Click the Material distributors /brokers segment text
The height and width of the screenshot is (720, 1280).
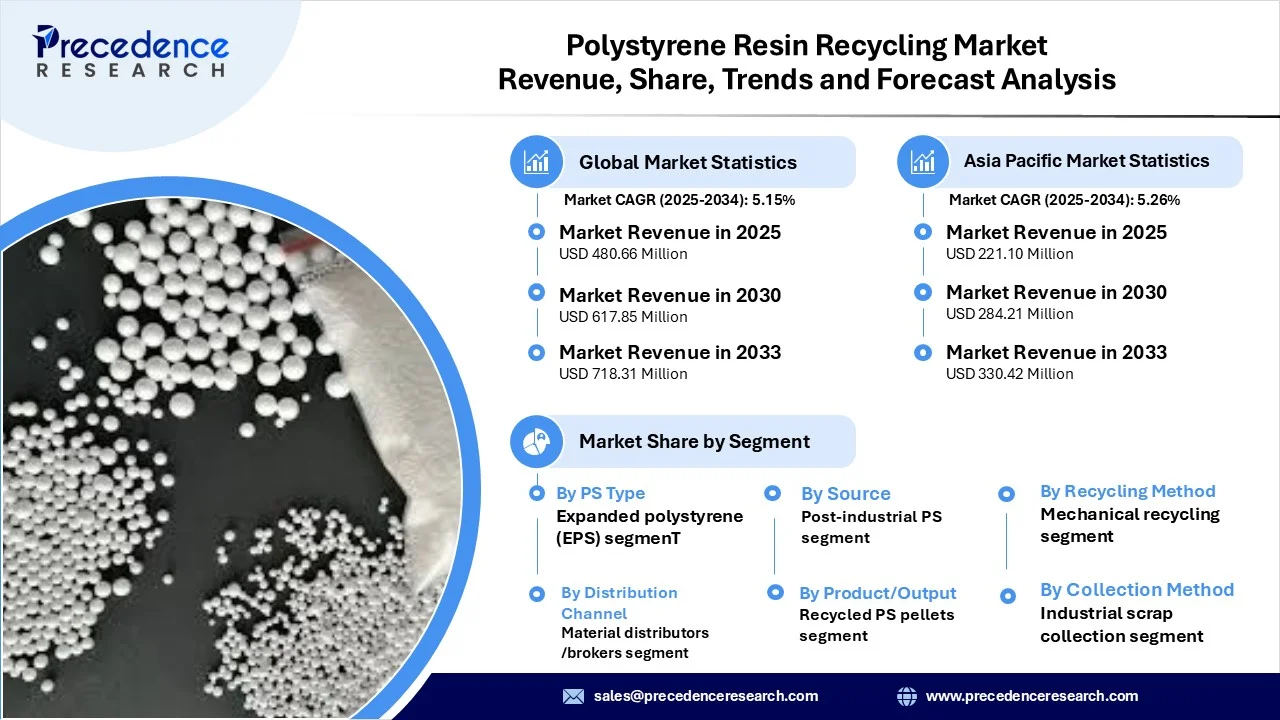click(x=635, y=643)
